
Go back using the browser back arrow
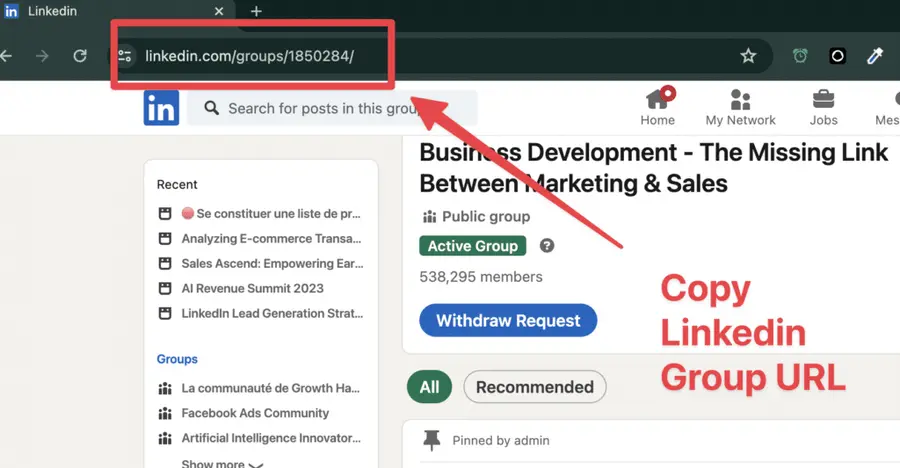[6, 56]
